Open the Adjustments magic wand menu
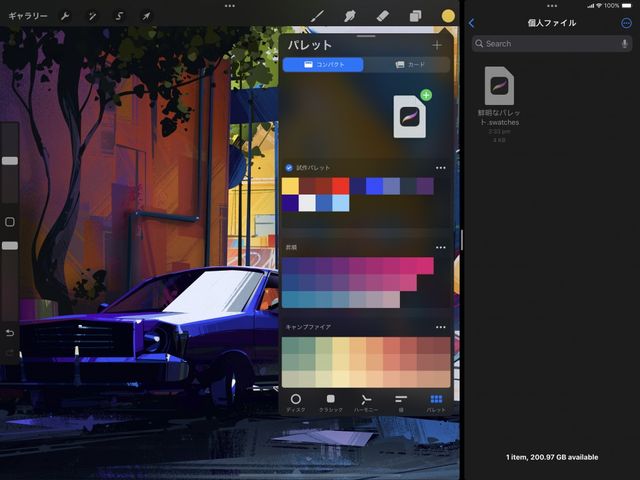This screenshot has width=640, height=480. 92,16
